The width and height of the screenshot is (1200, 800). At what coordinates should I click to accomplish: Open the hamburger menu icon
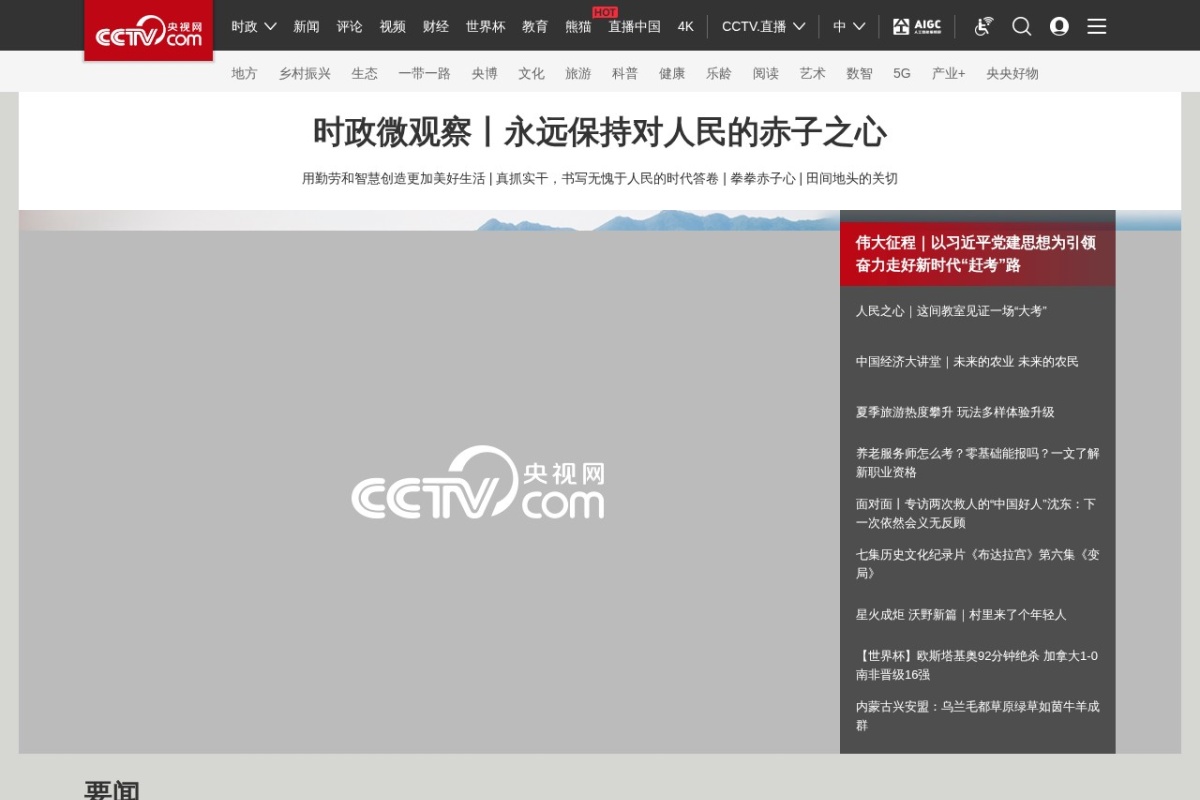tap(1097, 26)
